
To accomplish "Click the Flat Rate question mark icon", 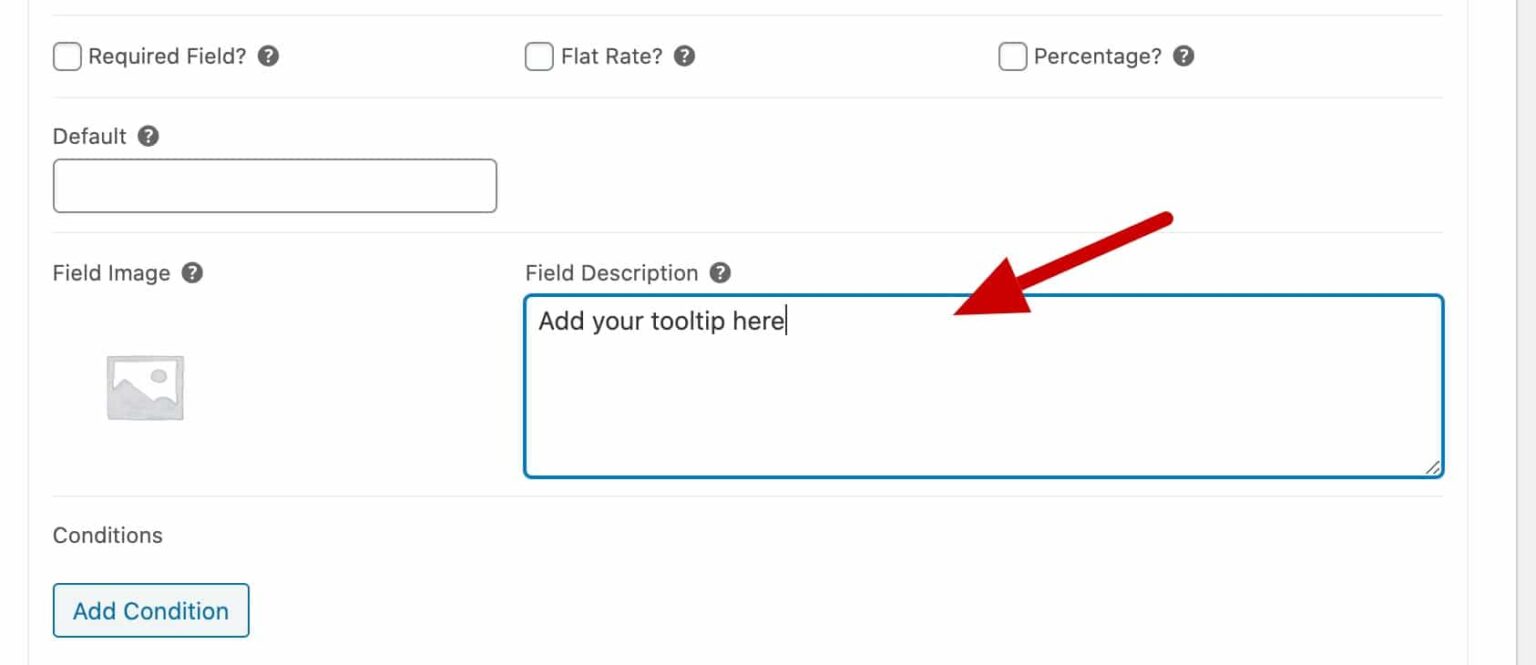I will coord(684,56).
